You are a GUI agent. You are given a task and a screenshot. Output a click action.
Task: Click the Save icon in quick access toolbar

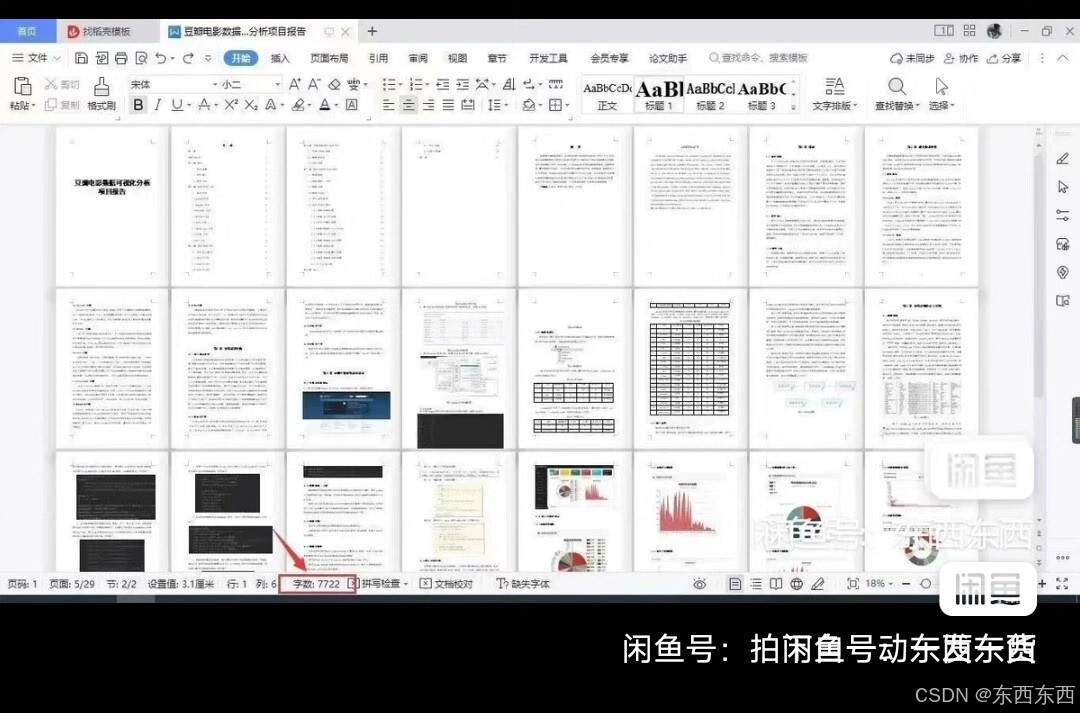[81, 58]
